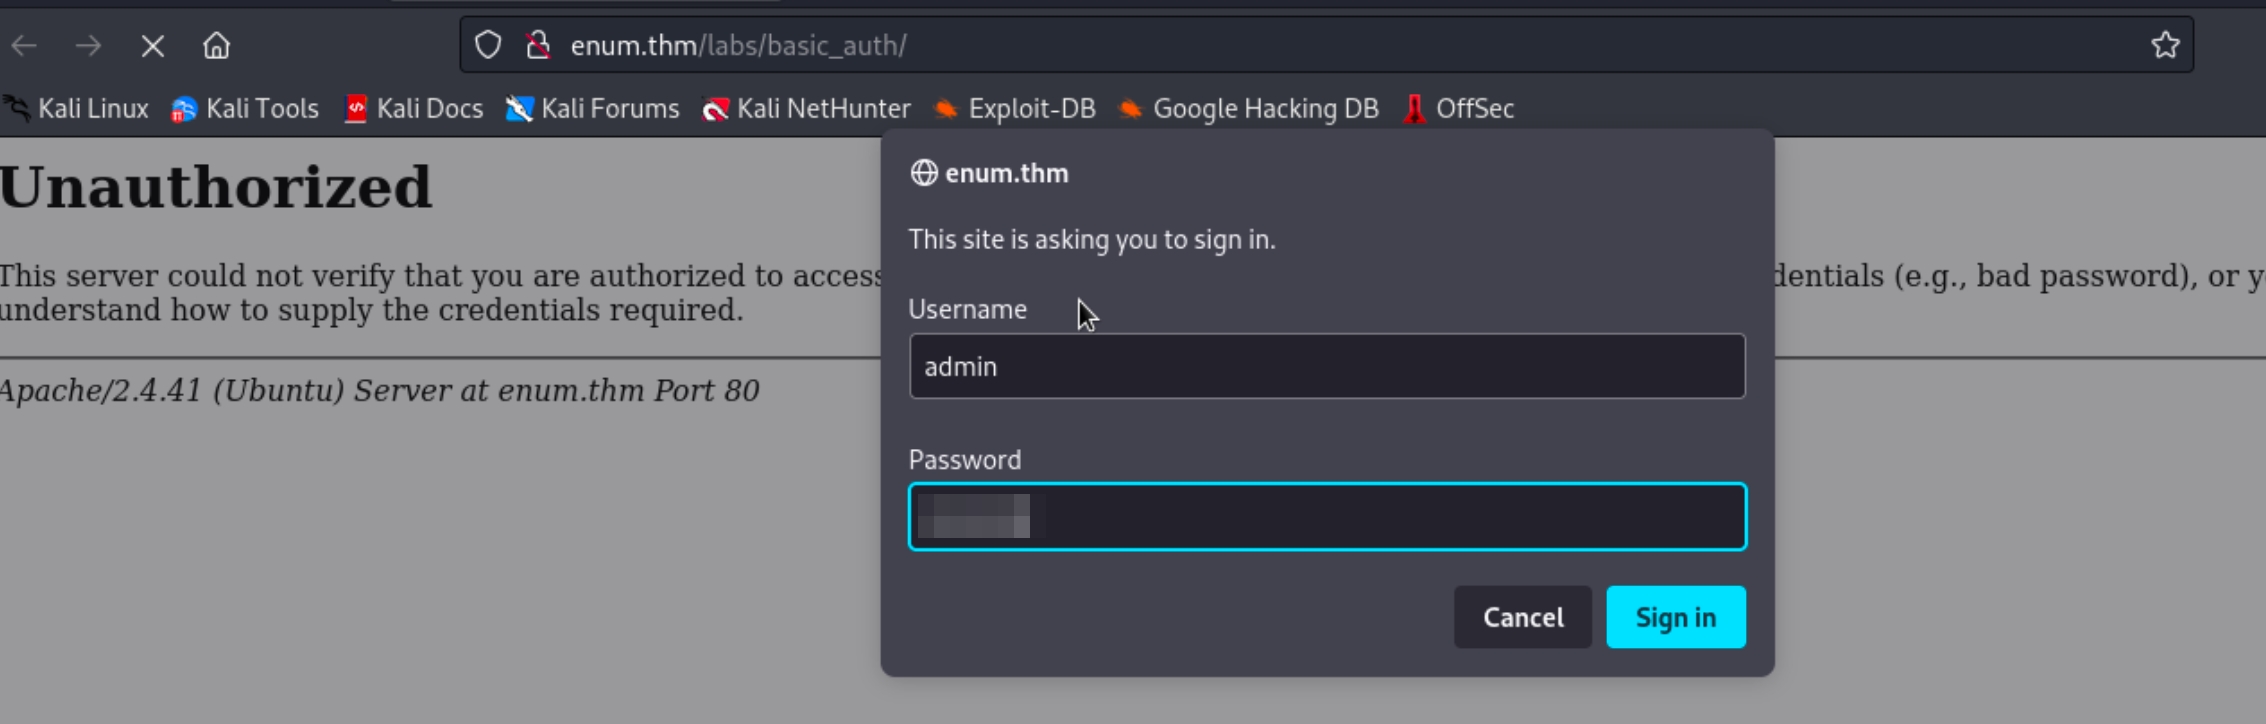Open the Exploit-DB bookmark
Screen dimensions: 2266x724
point(1015,109)
